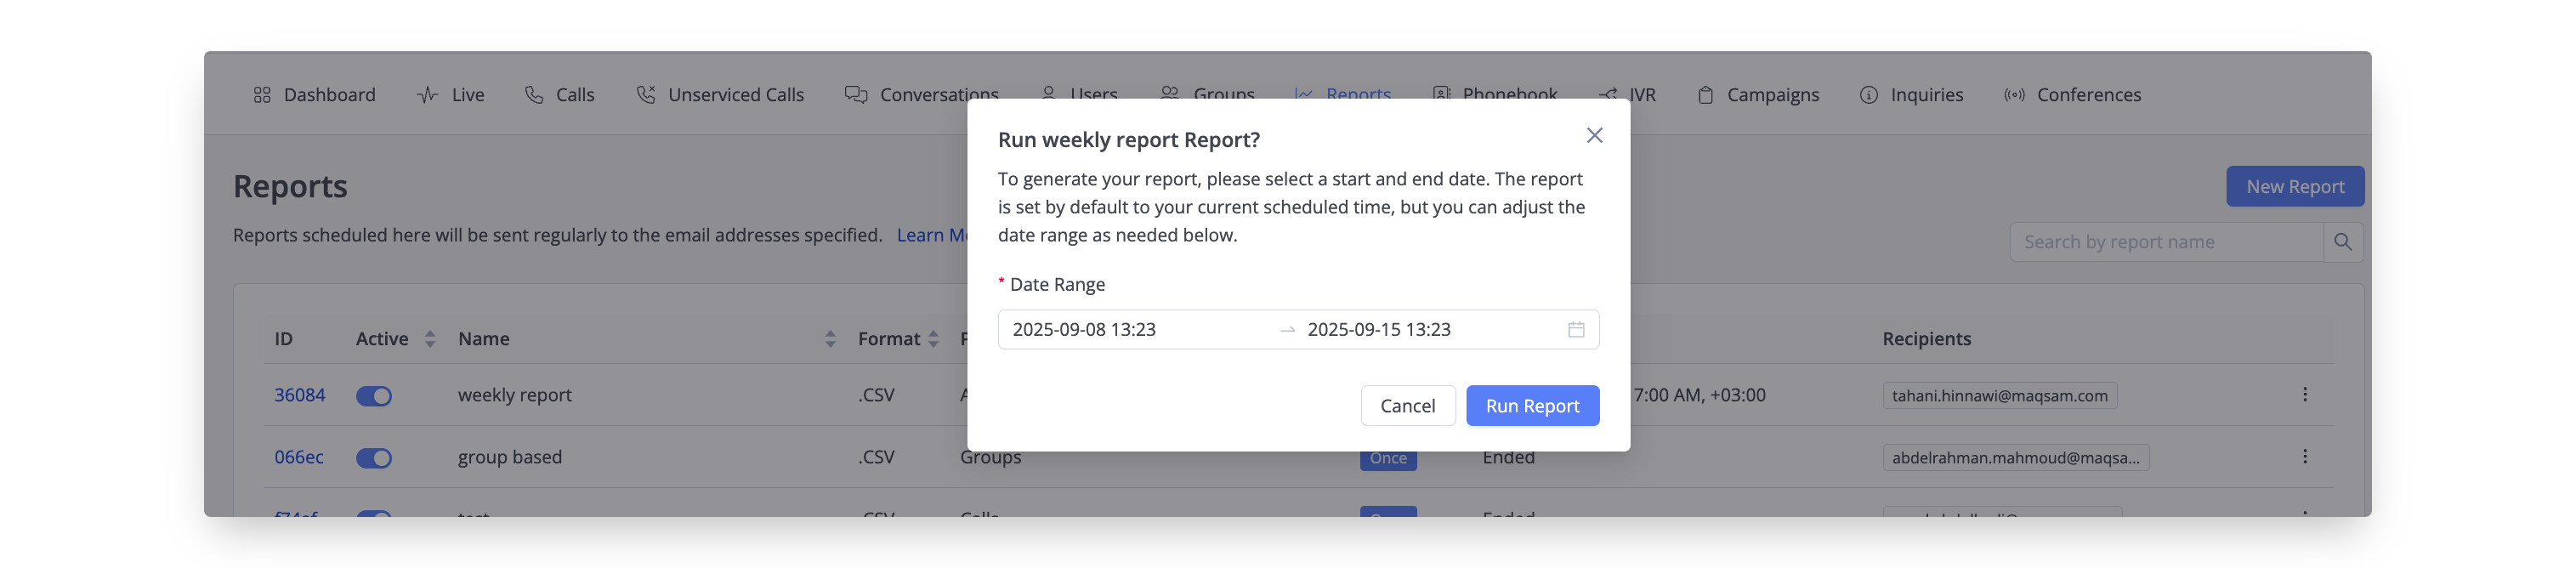Image resolution: width=2576 pixels, height=568 pixels.
Task: Sort by the Name column
Action: point(830,339)
